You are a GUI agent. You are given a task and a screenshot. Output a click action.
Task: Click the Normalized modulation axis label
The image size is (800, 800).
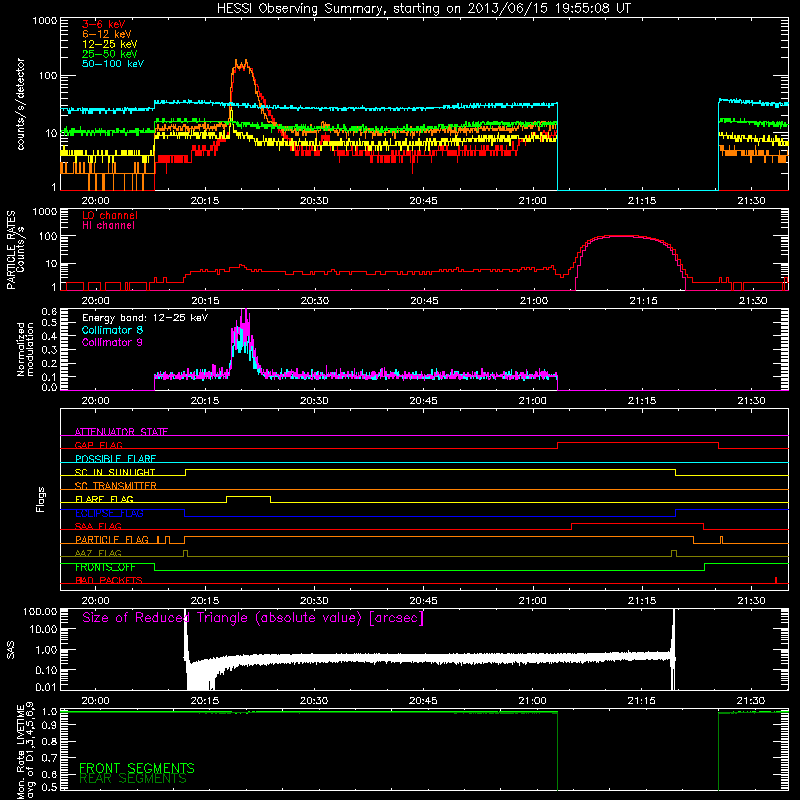(25, 349)
